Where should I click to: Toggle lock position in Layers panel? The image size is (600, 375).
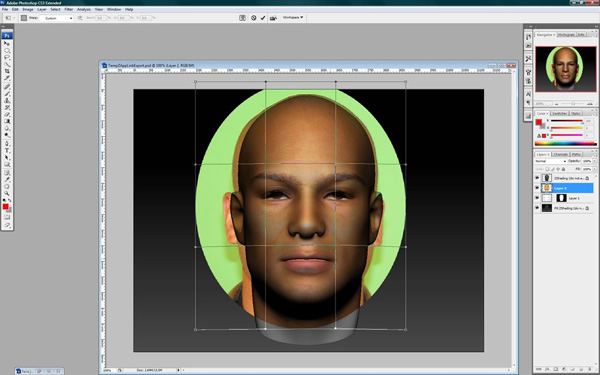559,169
